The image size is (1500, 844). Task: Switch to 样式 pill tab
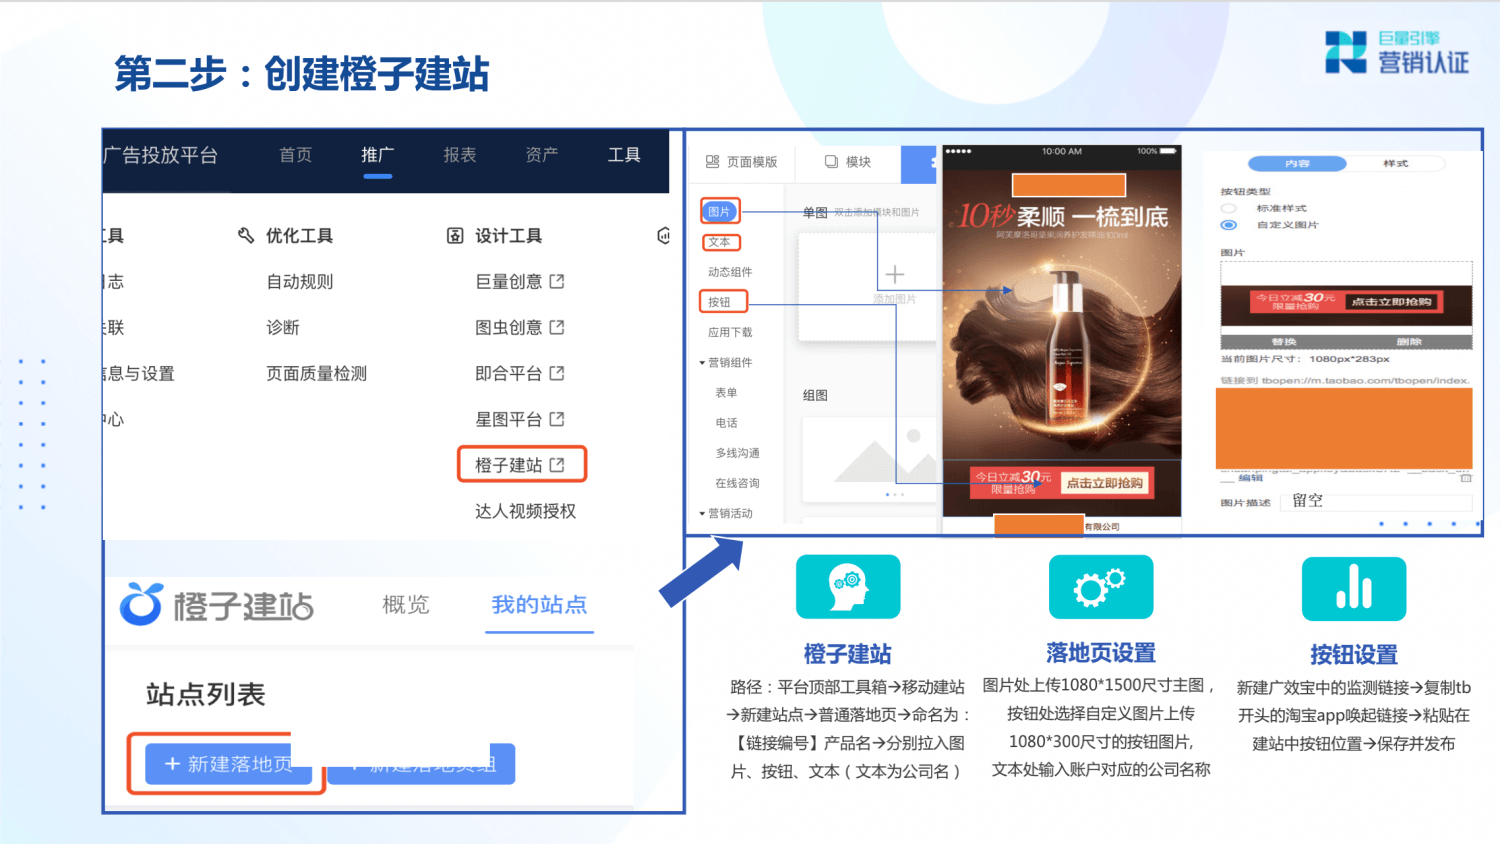tap(1396, 163)
